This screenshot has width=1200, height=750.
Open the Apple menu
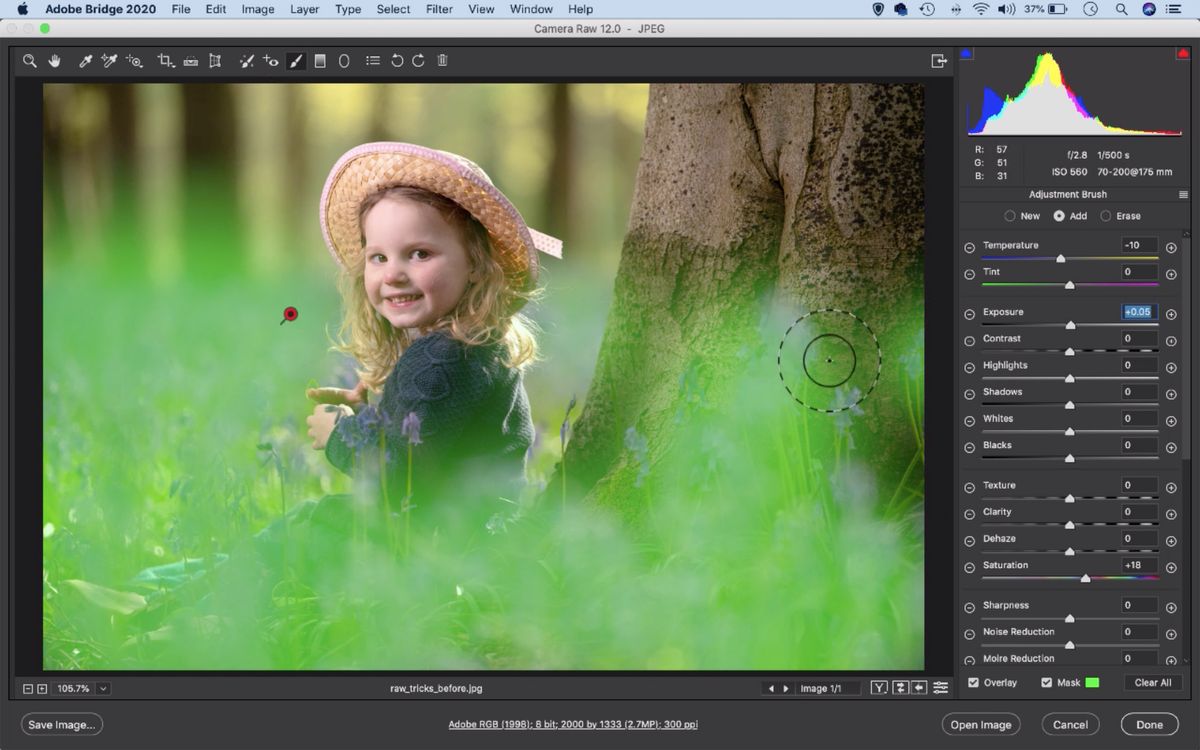(x=22, y=9)
